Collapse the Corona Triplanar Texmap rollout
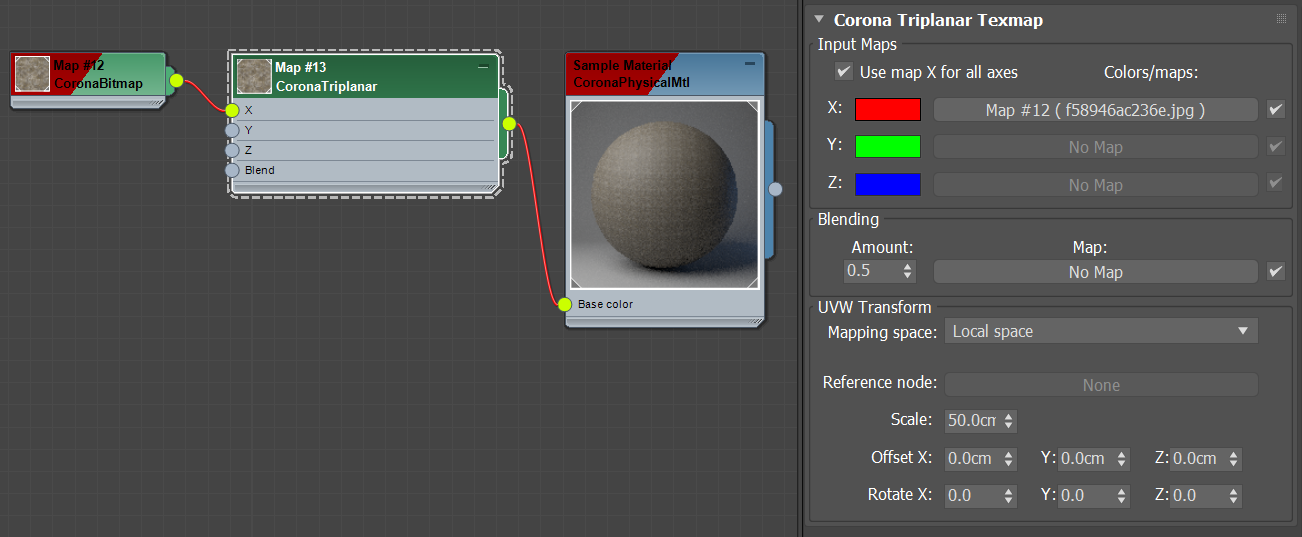 819,19
